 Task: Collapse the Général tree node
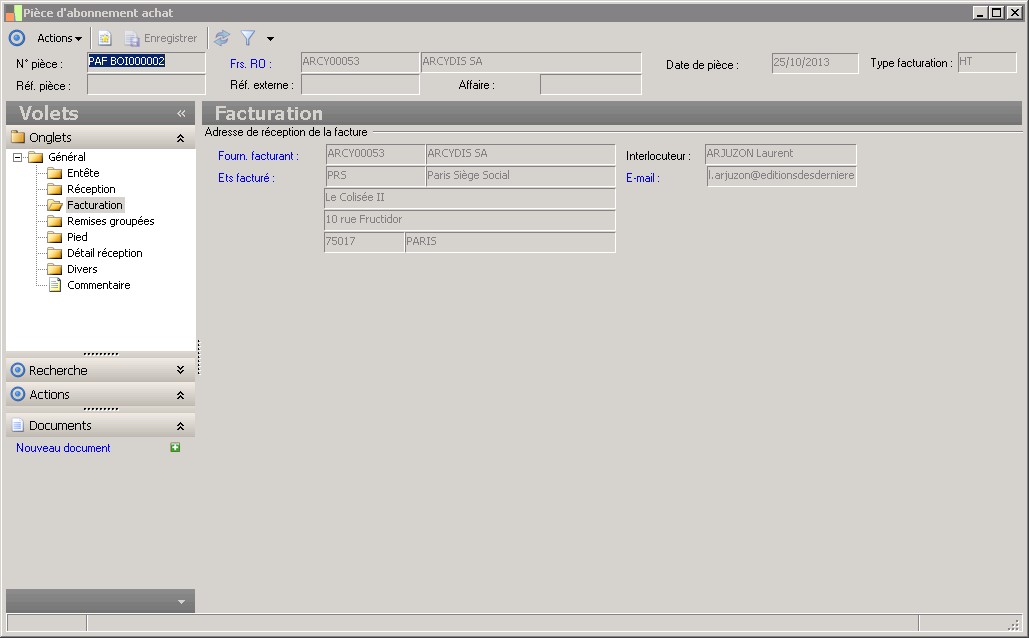click(x=18, y=157)
